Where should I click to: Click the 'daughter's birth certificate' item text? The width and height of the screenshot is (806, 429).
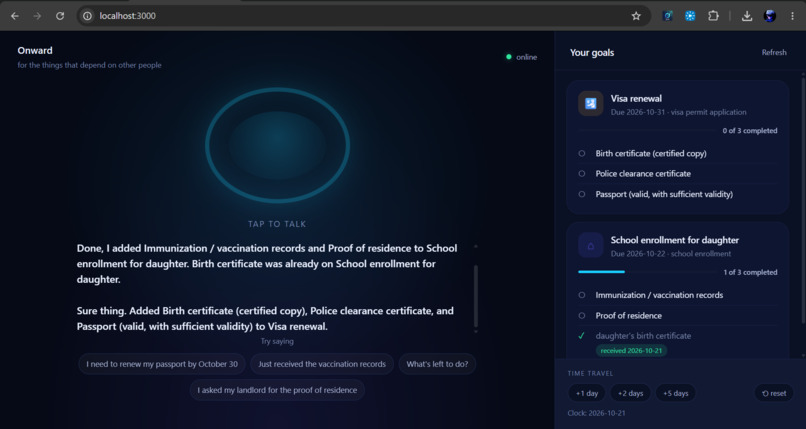644,335
